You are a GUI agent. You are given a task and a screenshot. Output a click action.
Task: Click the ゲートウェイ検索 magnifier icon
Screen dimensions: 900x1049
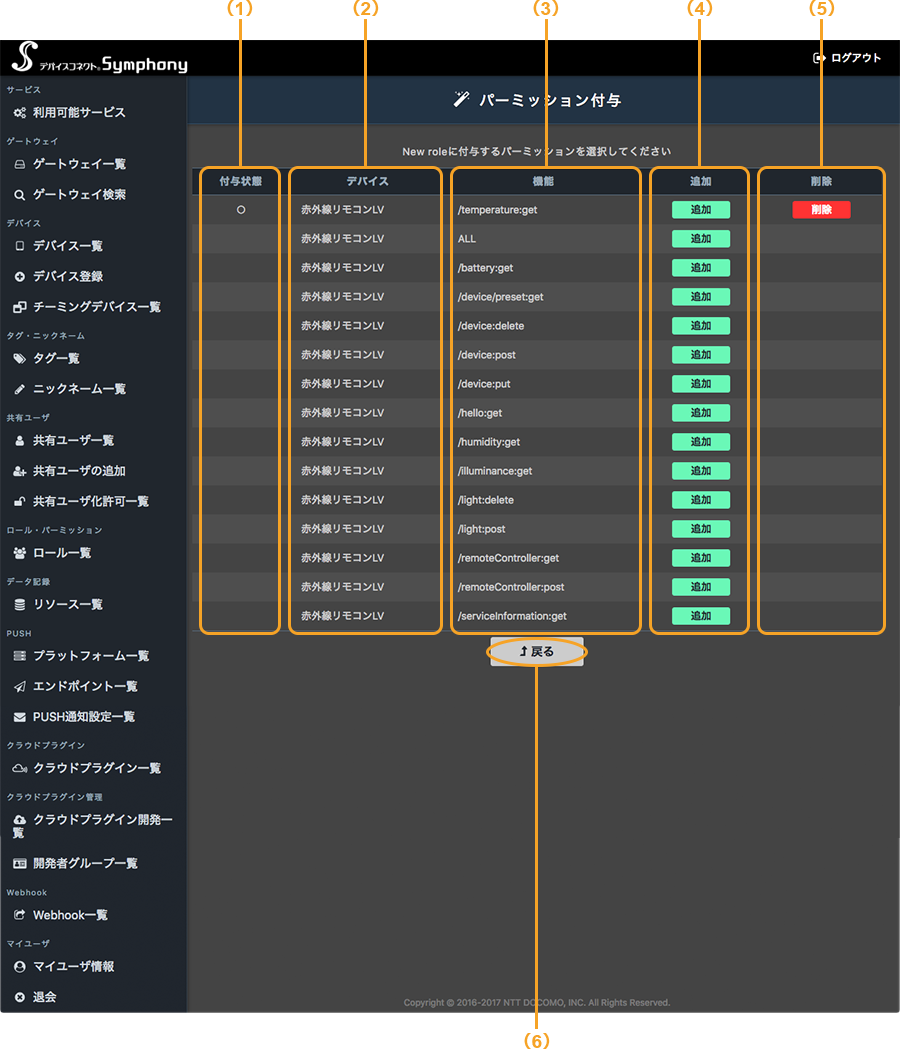click(x=20, y=195)
